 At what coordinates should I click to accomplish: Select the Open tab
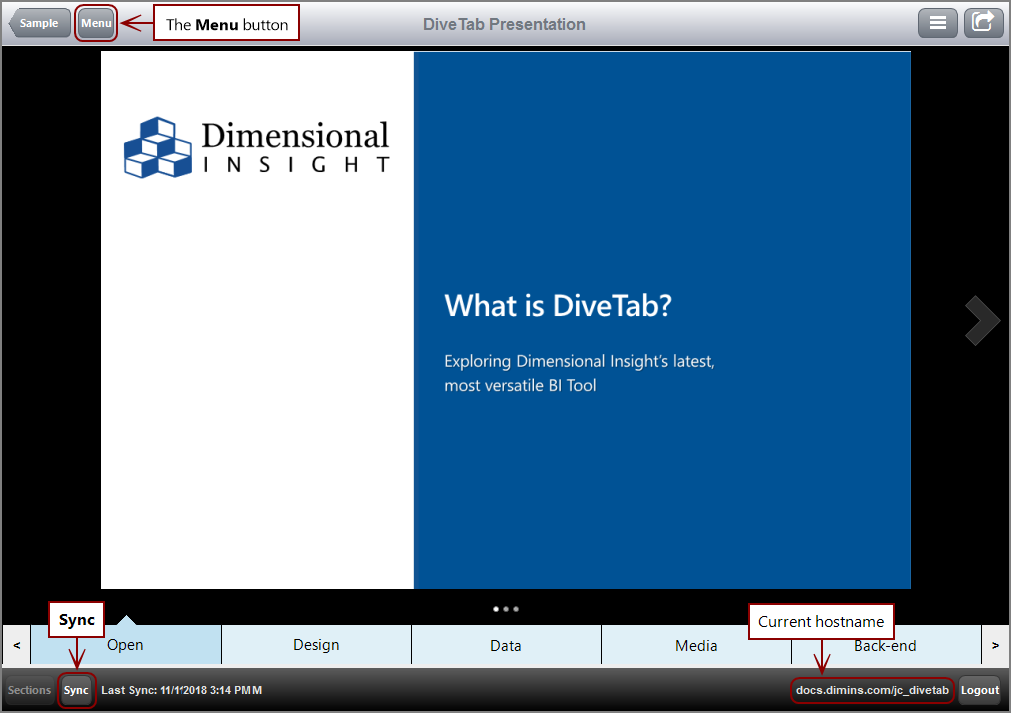pyautogui.click(x=125, y=645)
